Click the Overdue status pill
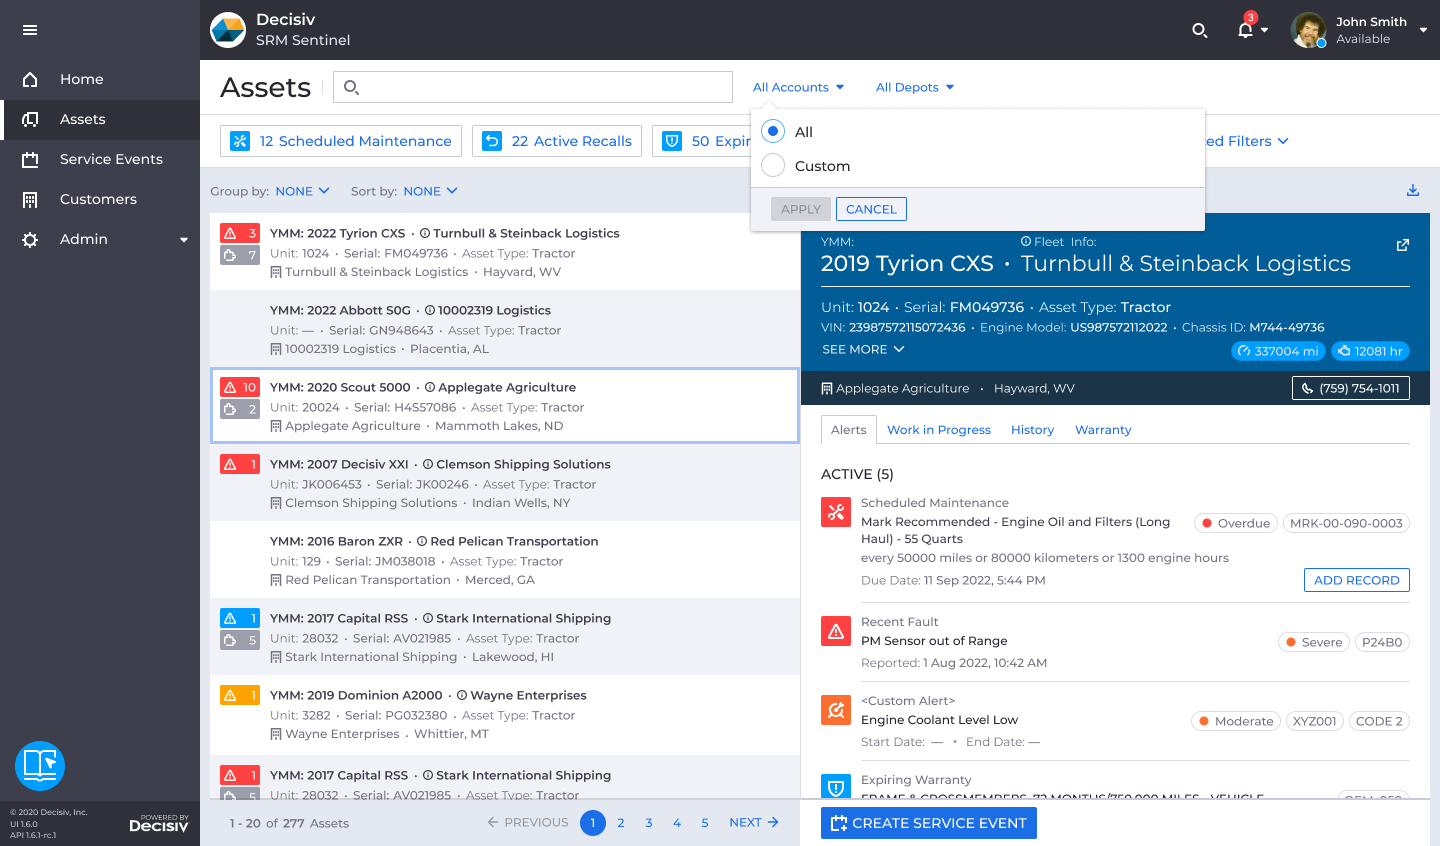The height and width of the screenshot is (846, 1440). click(x=1236, y=523)
